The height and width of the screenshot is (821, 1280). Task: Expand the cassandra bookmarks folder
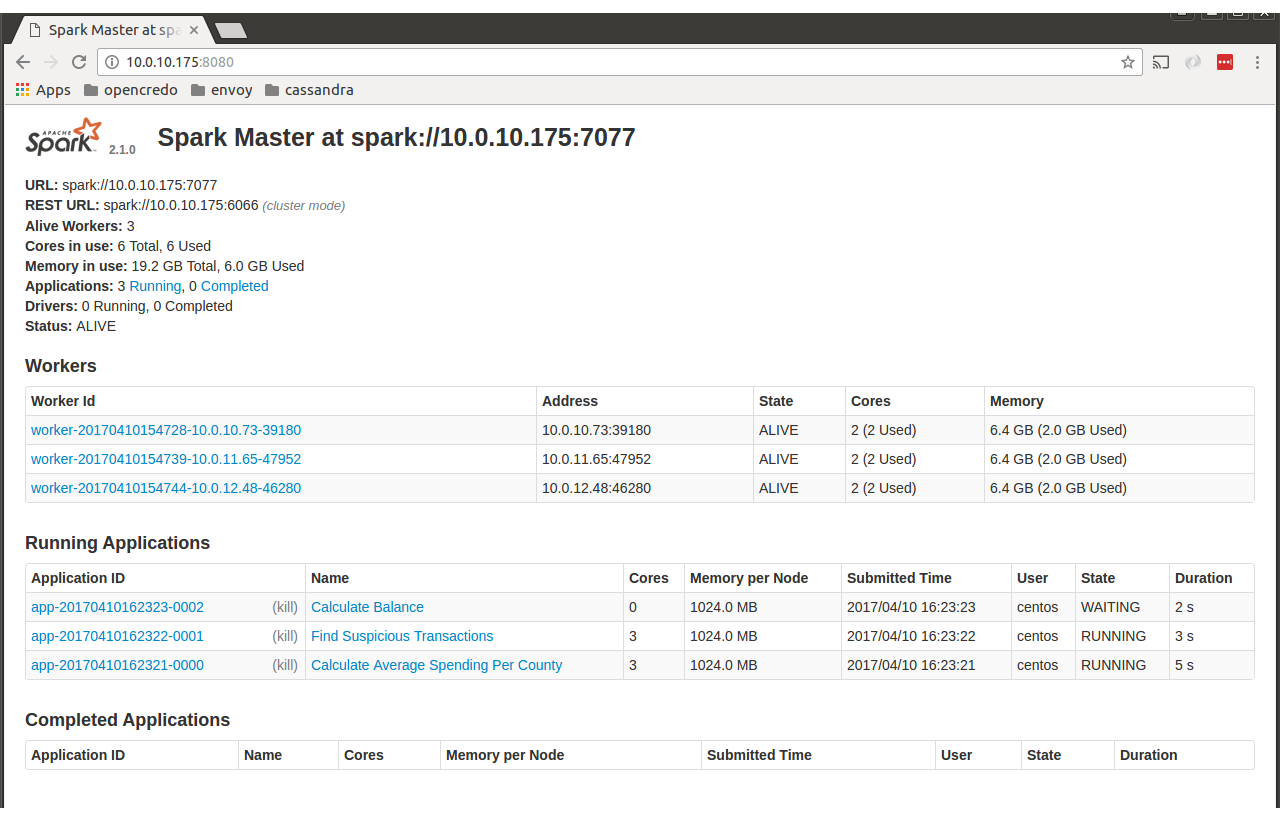tap(308, 90)
